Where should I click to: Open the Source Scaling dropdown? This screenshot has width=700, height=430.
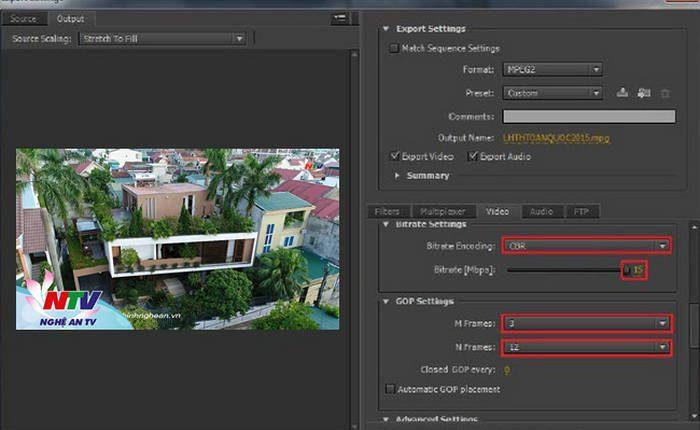(162, 38)
